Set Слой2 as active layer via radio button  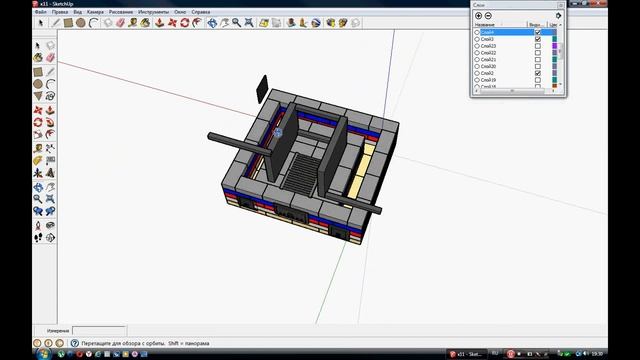point(477,73)
